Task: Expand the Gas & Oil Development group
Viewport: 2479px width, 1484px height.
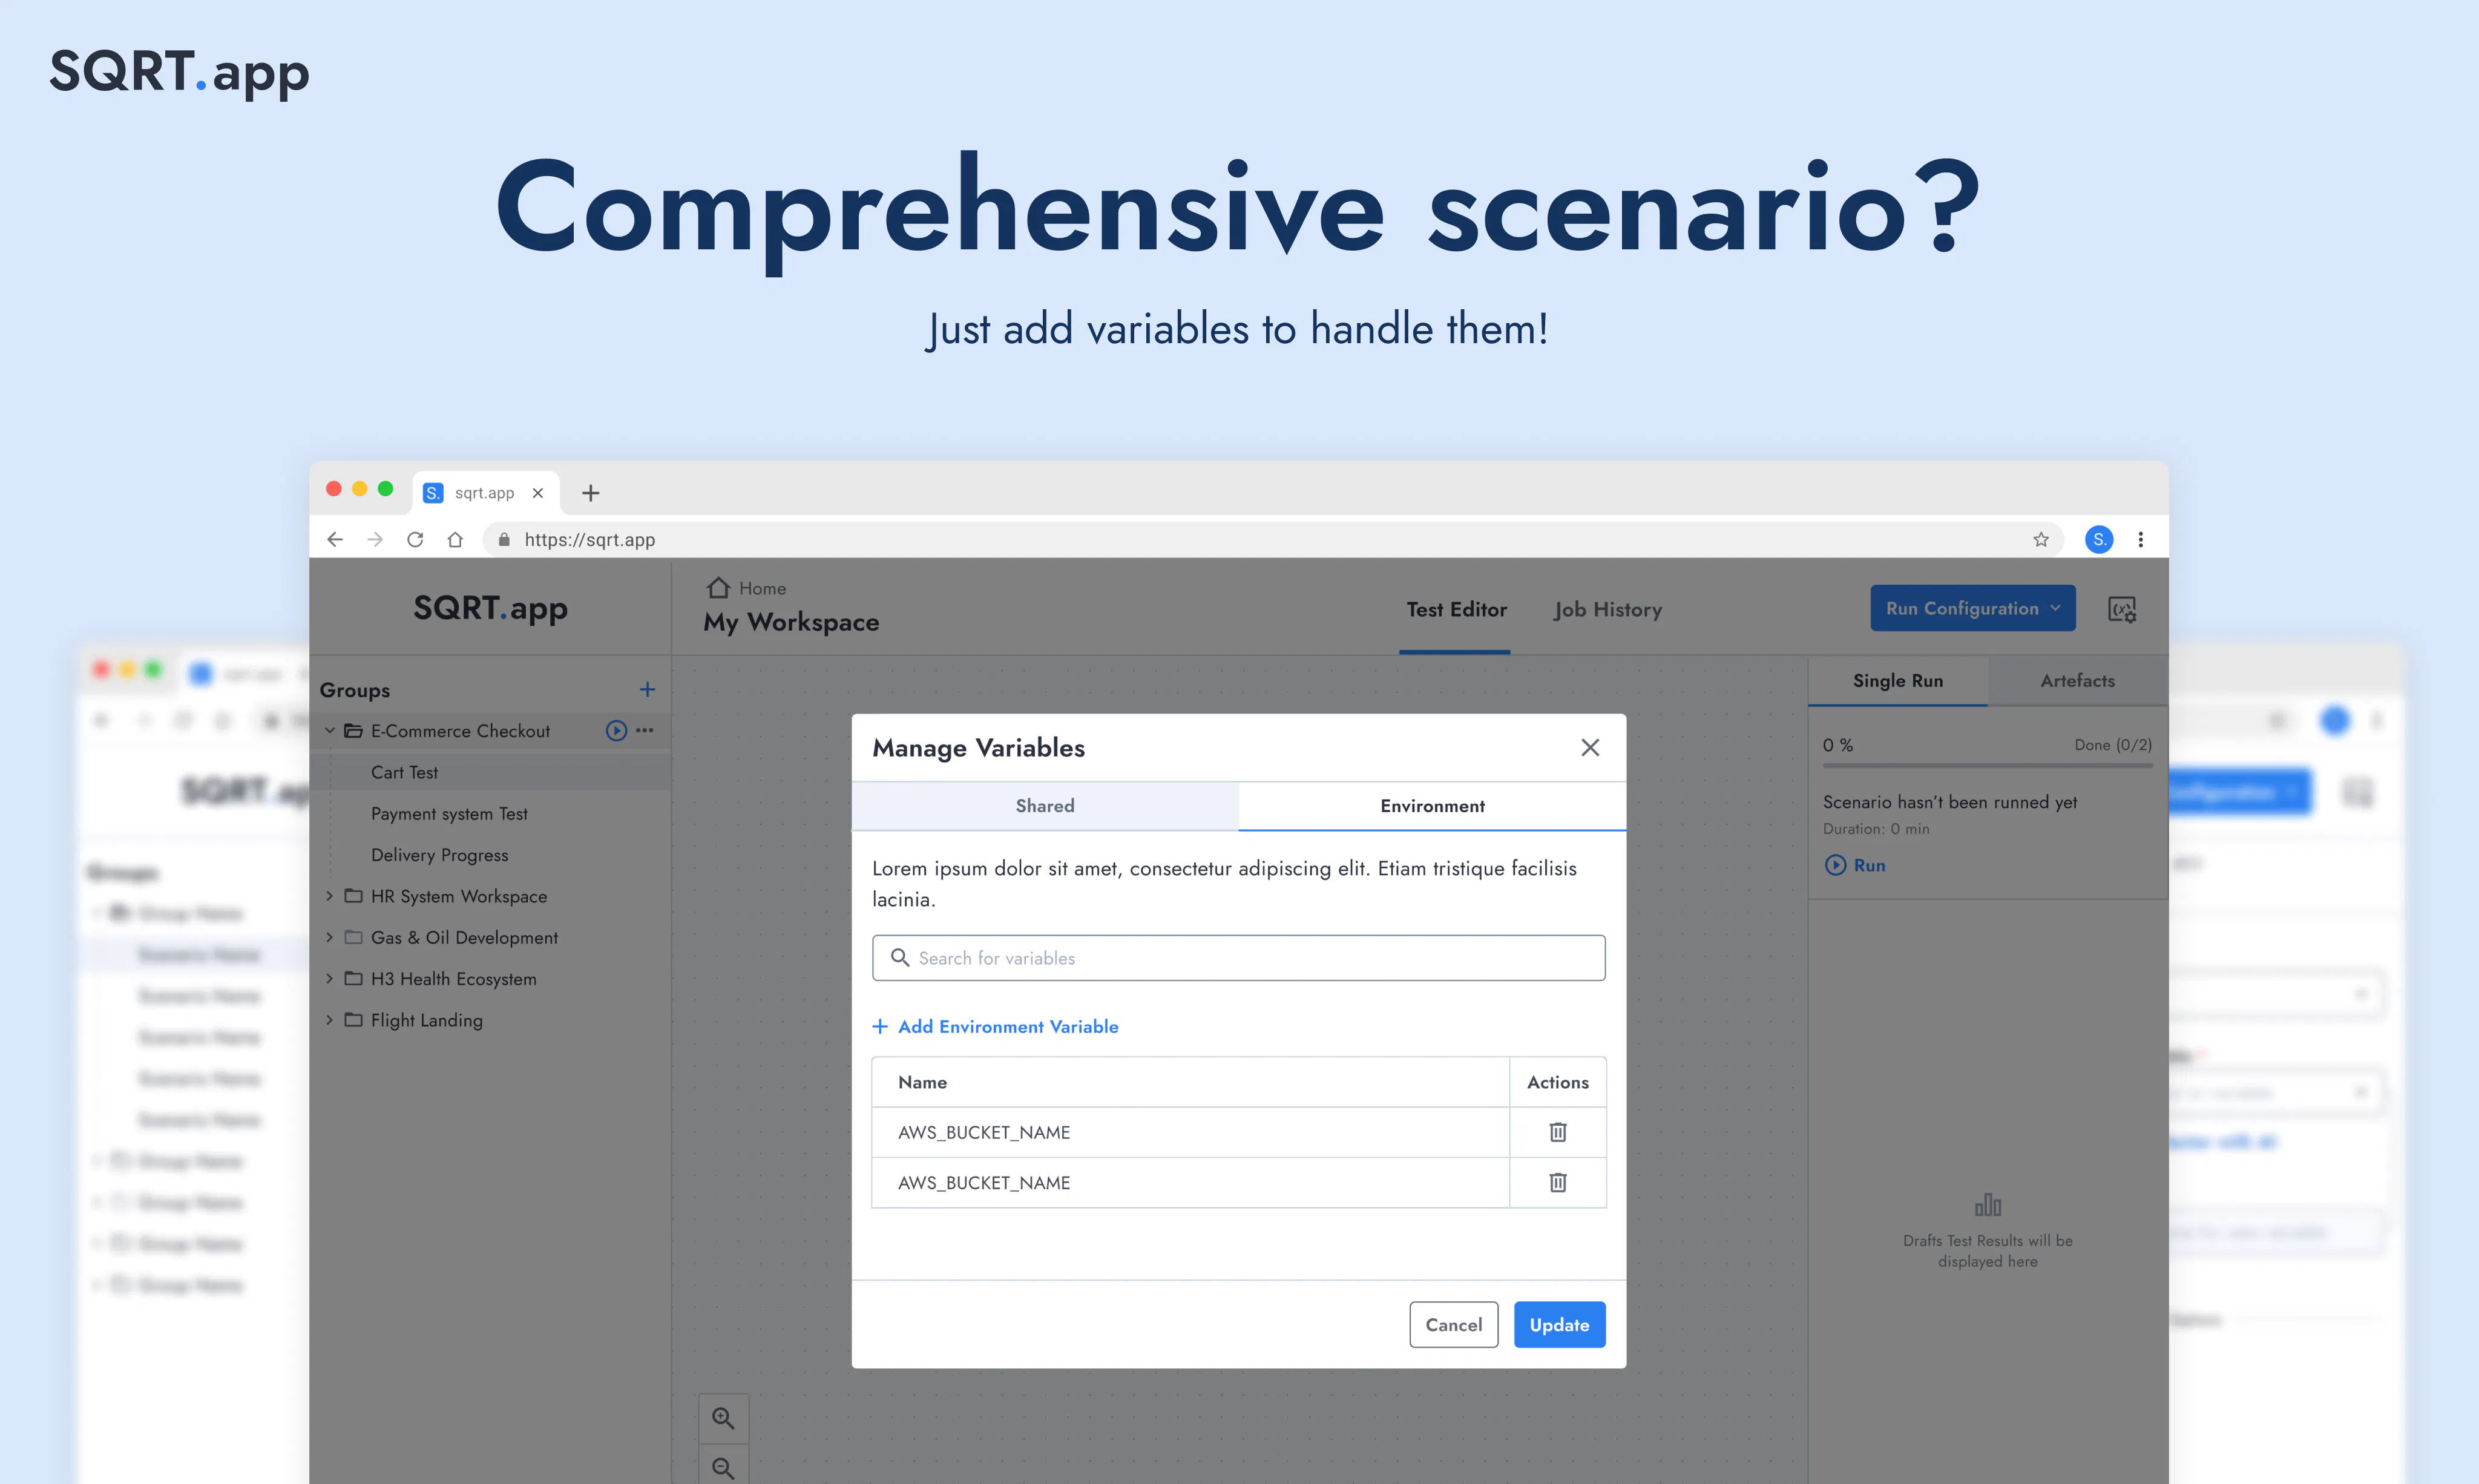Action: [329, 938]
